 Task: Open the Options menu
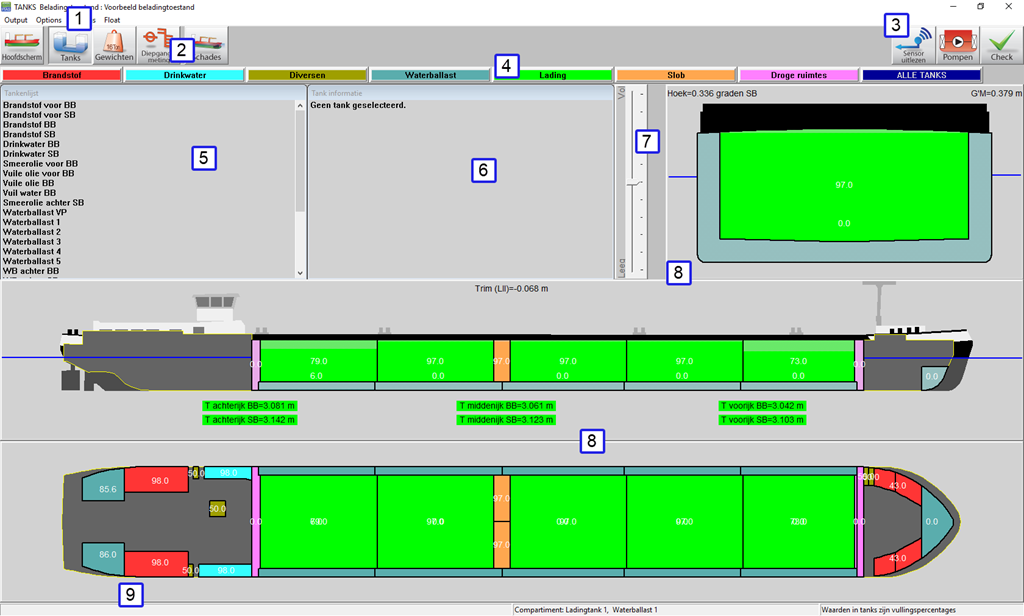(49, 20)
